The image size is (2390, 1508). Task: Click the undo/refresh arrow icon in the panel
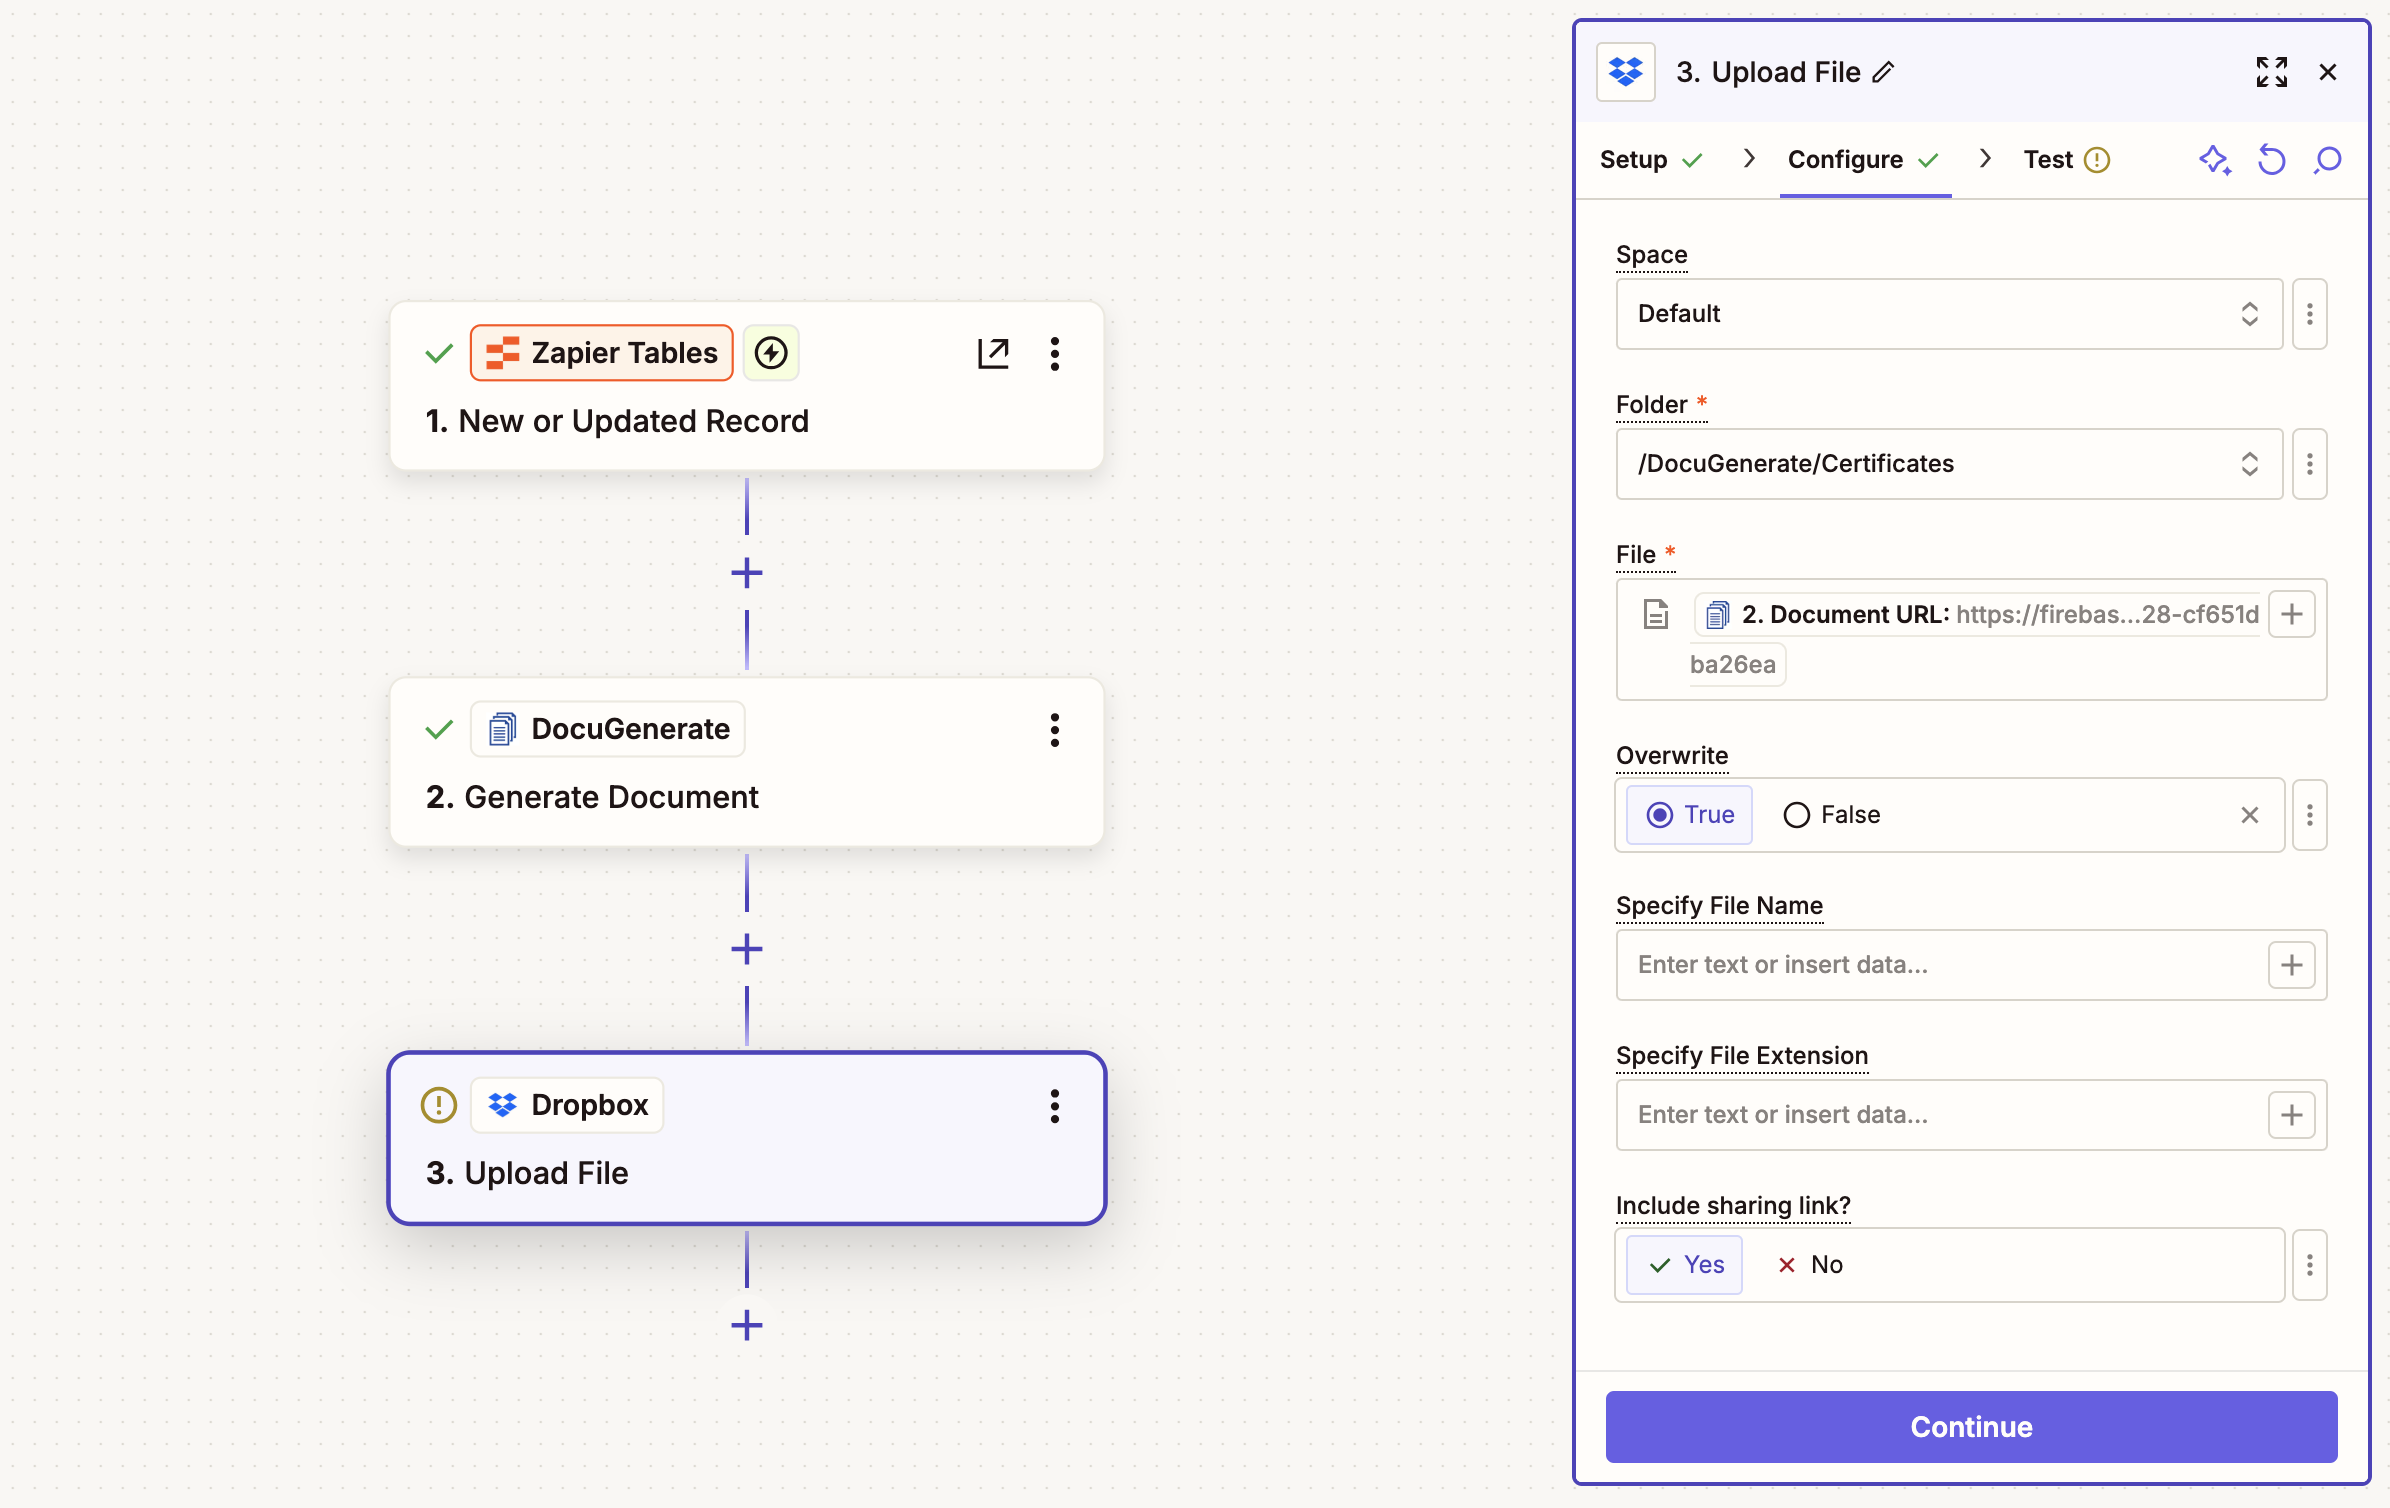point(2272,160)
